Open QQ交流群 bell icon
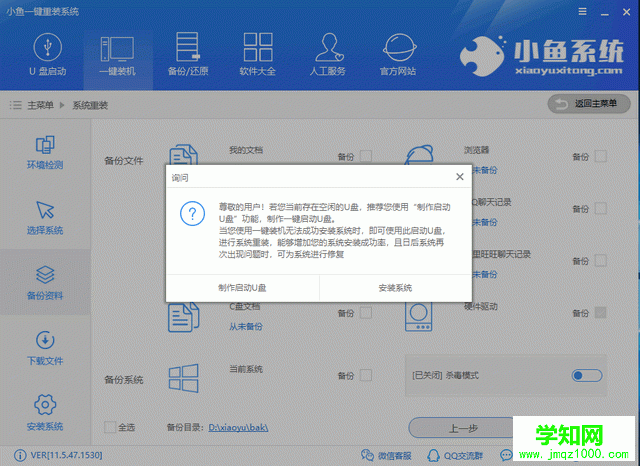This screenshot has height=466, width=640. [433, 455]
